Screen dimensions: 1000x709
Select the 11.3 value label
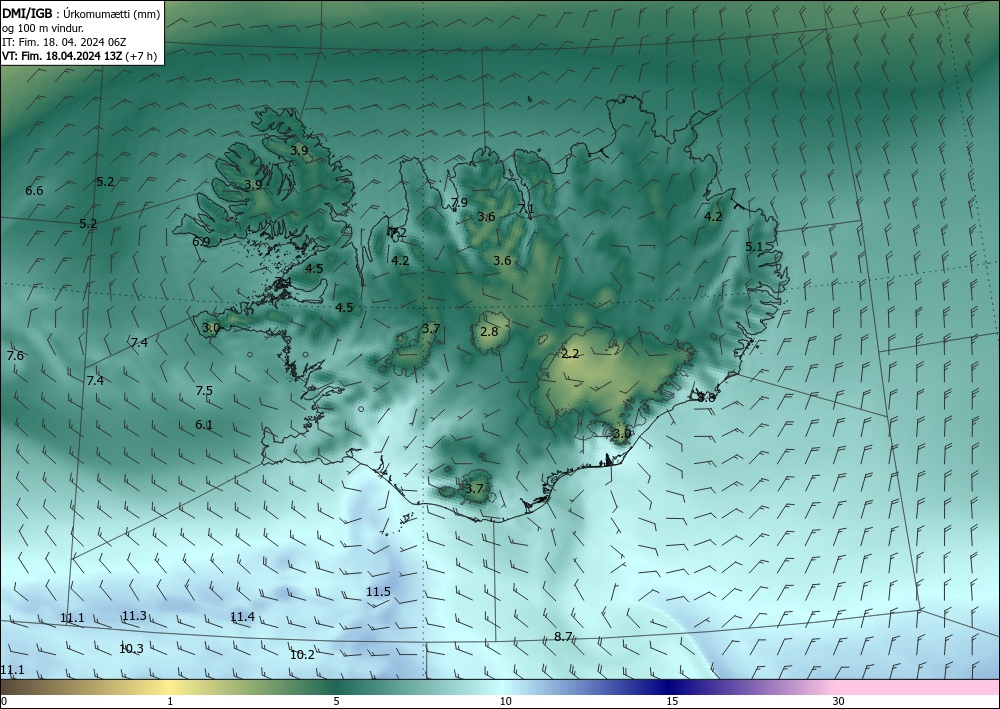click(x=135, y=616)
